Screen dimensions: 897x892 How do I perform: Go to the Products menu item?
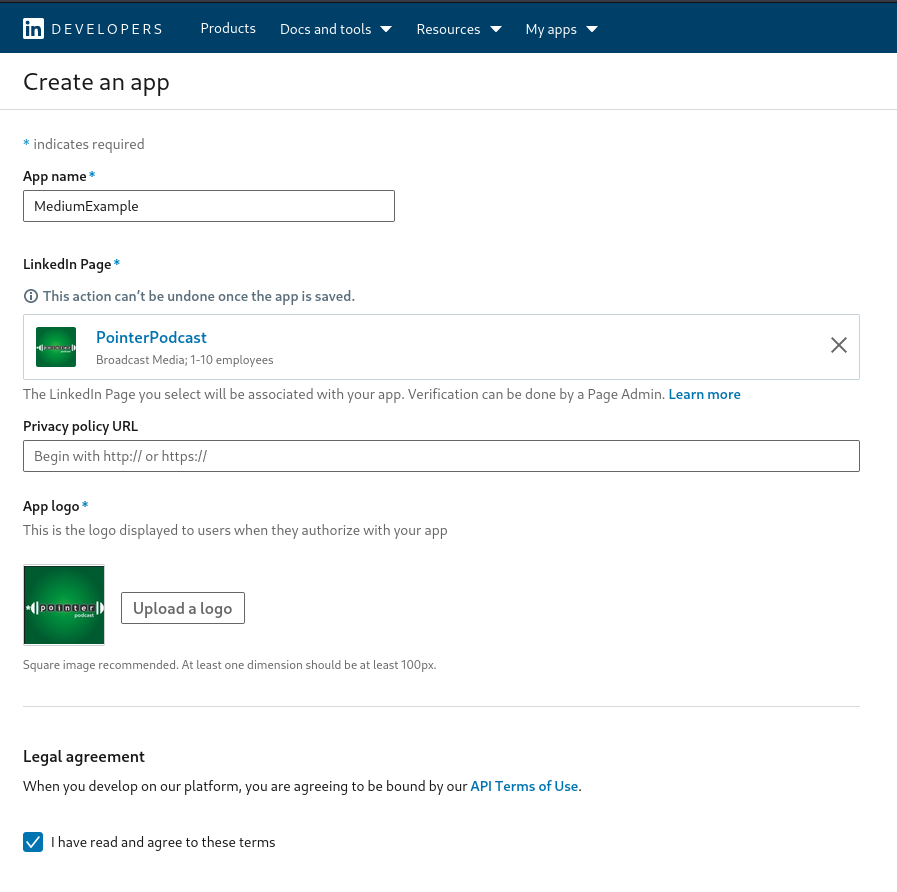(x=228, y=28)
